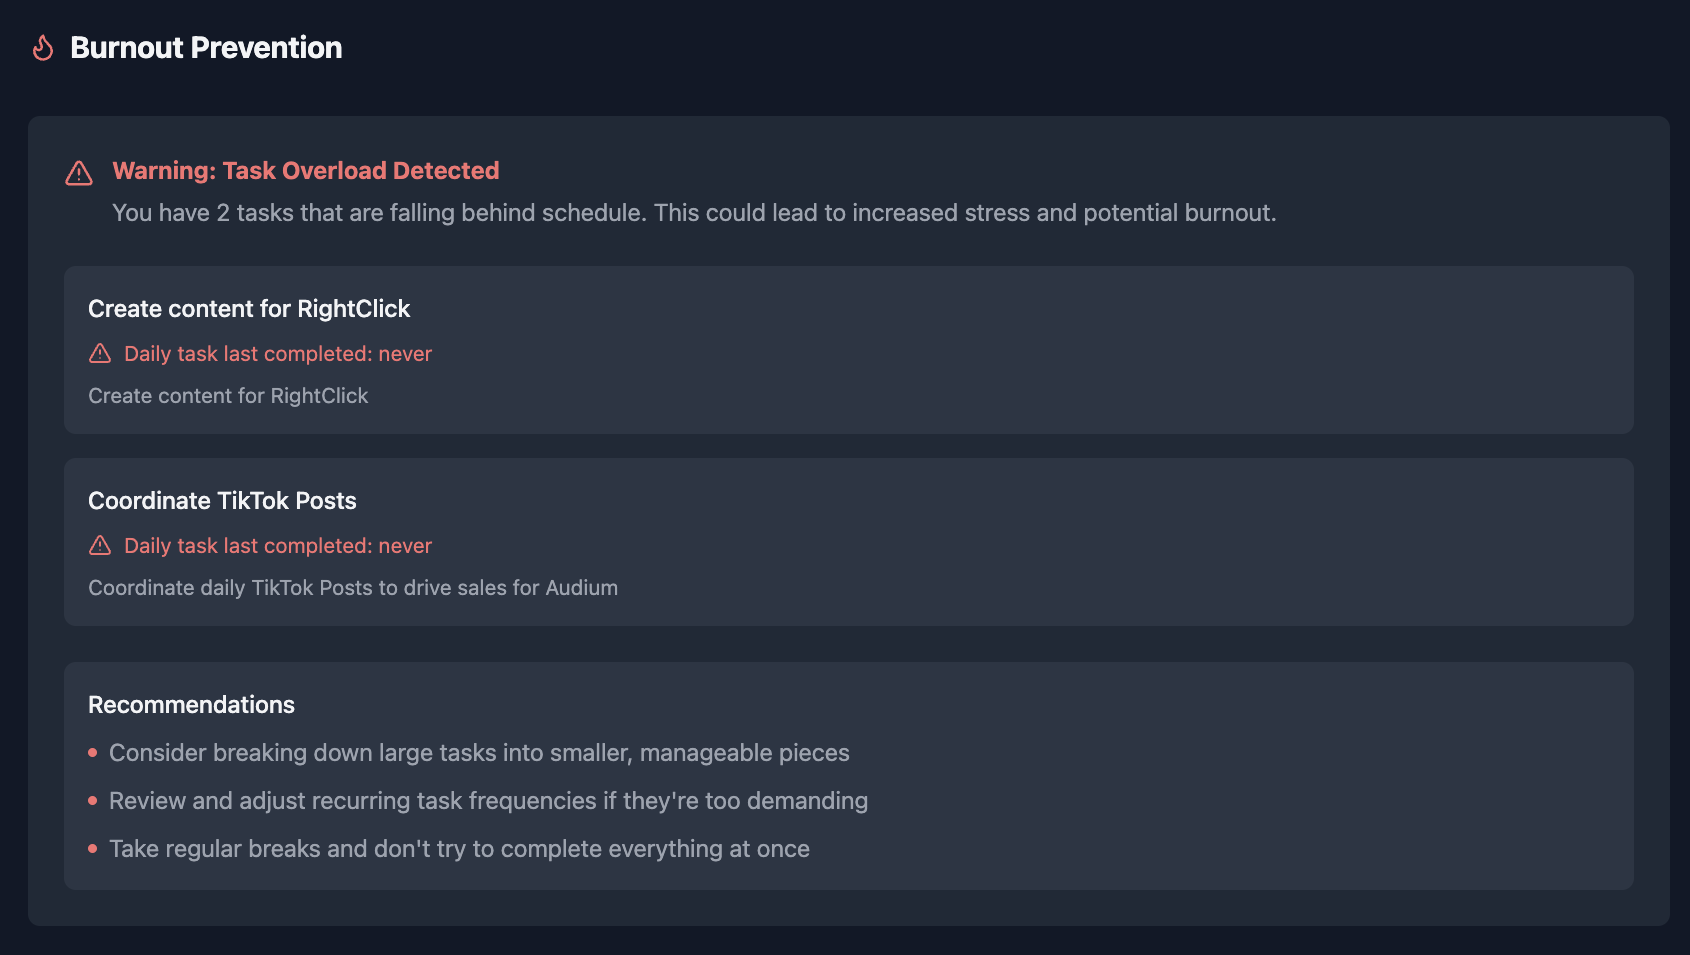Click the Warning: Task Overload Detected title
This screenshot has height=955, width=1690.
click(305, 171)
